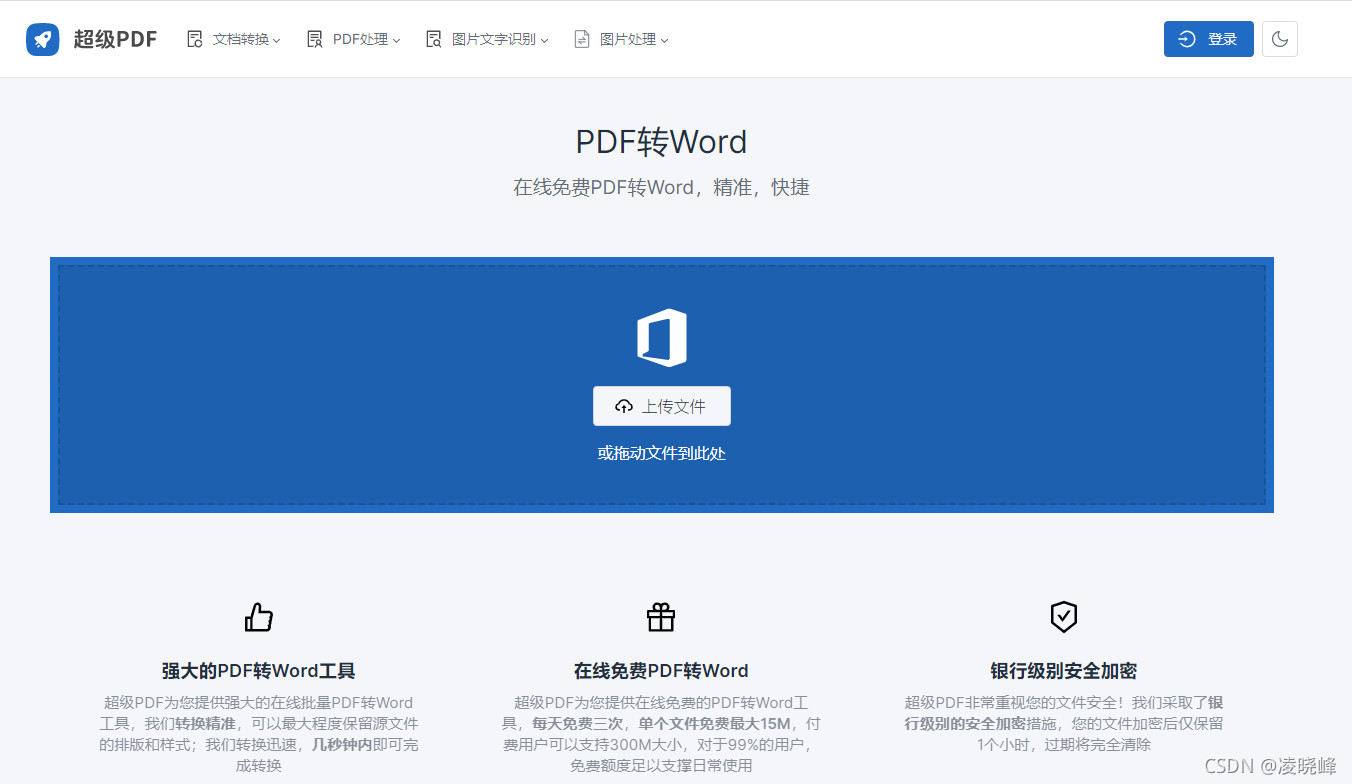Click the 登录 login button
The image size is (1352, 784).
1209,39
